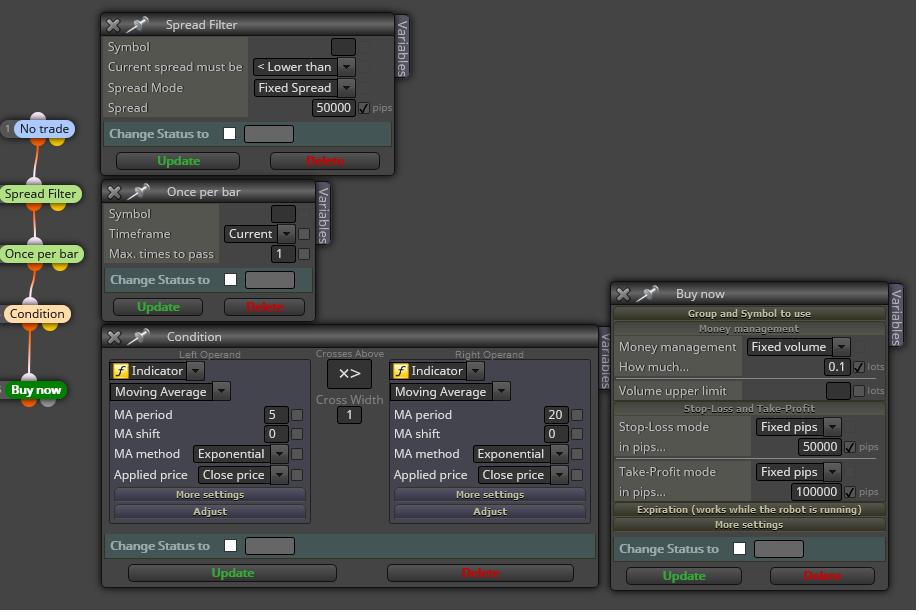The height and width of the screenshot is (615, 919).
Task: Expand Group and Symbol to use section
Action: pos(749,314)
